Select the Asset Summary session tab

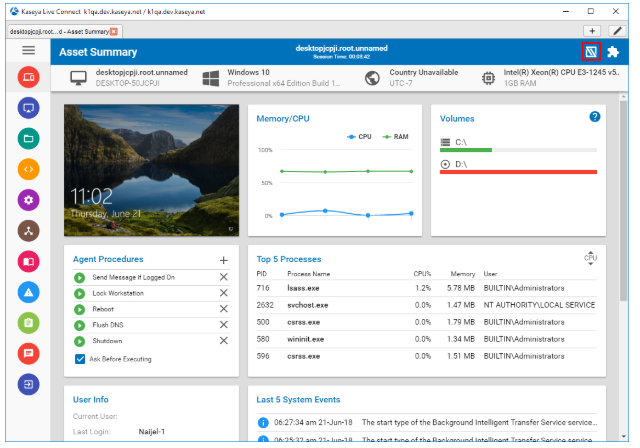(60, 31)
